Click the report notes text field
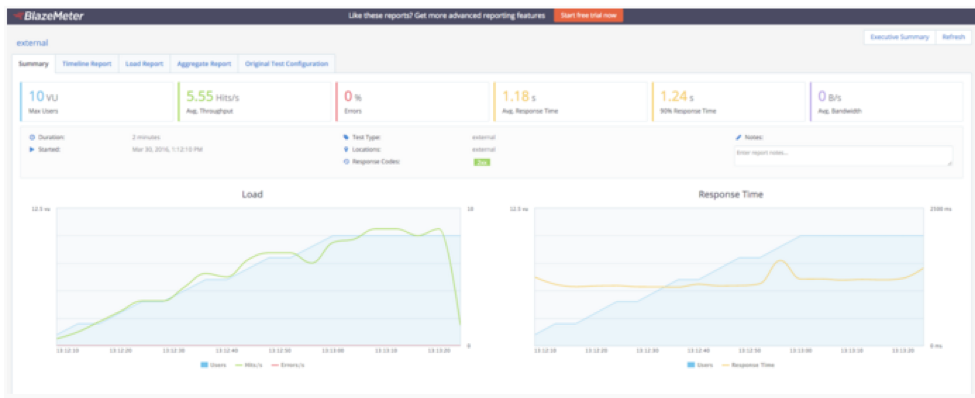 [x=843, y=155]
